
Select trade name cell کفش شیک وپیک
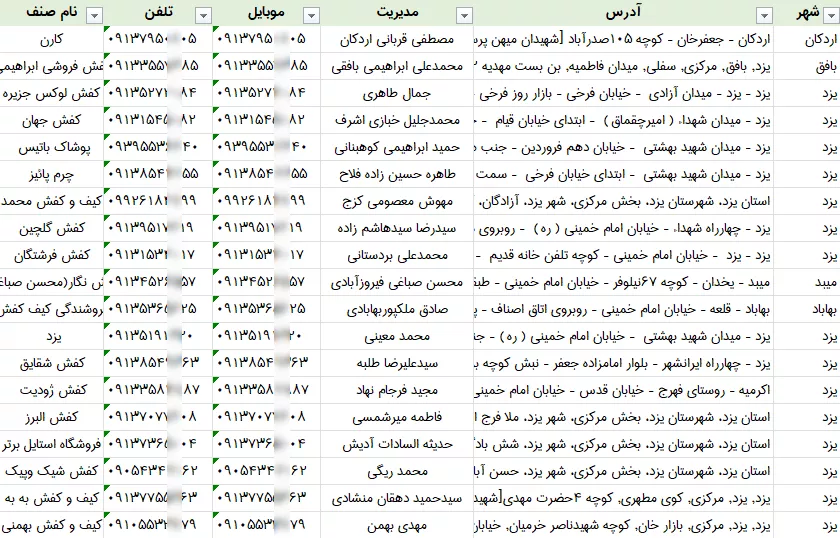51,471
